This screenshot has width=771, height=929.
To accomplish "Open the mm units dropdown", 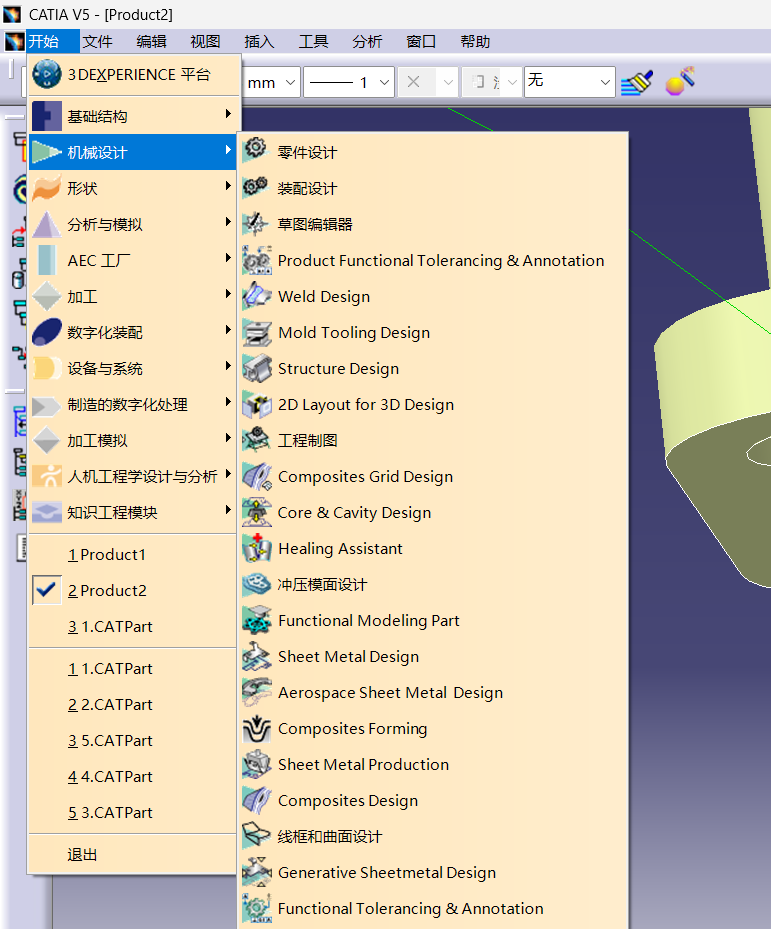I will click(270, 82).
